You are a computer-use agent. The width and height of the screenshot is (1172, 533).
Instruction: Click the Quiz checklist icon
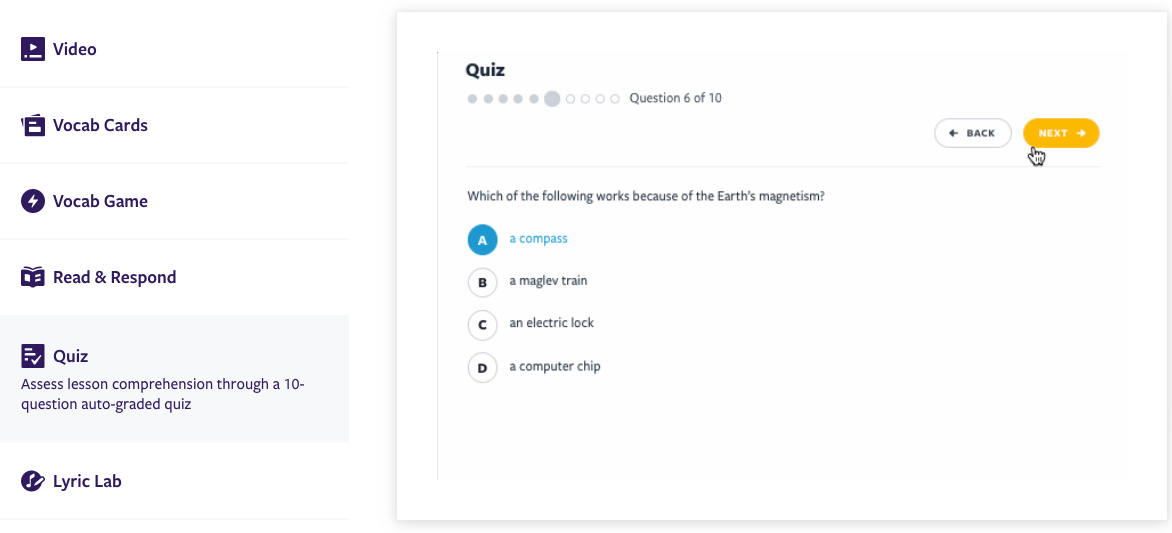pyautogui.click(x=33, y=356)
